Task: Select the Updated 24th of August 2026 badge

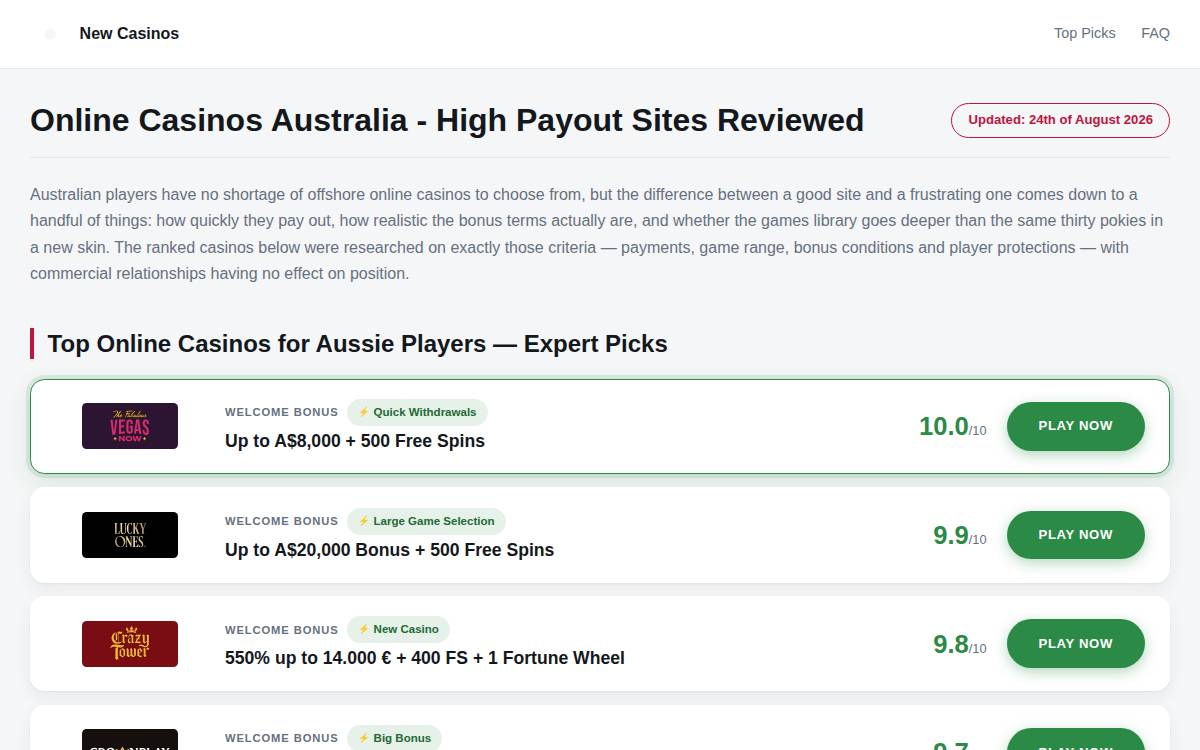Action: [1060, 120]
